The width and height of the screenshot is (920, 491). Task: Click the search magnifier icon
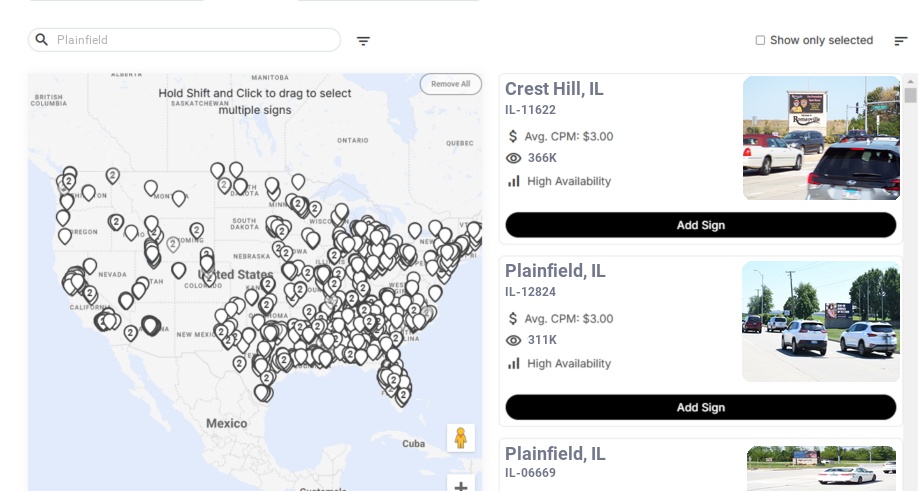pyautogui.click(x=42, y=40)
